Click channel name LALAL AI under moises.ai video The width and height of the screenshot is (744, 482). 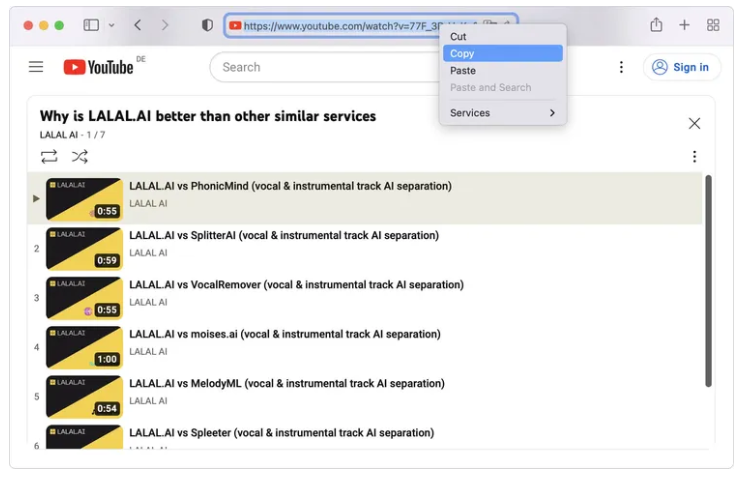point(149,352)
